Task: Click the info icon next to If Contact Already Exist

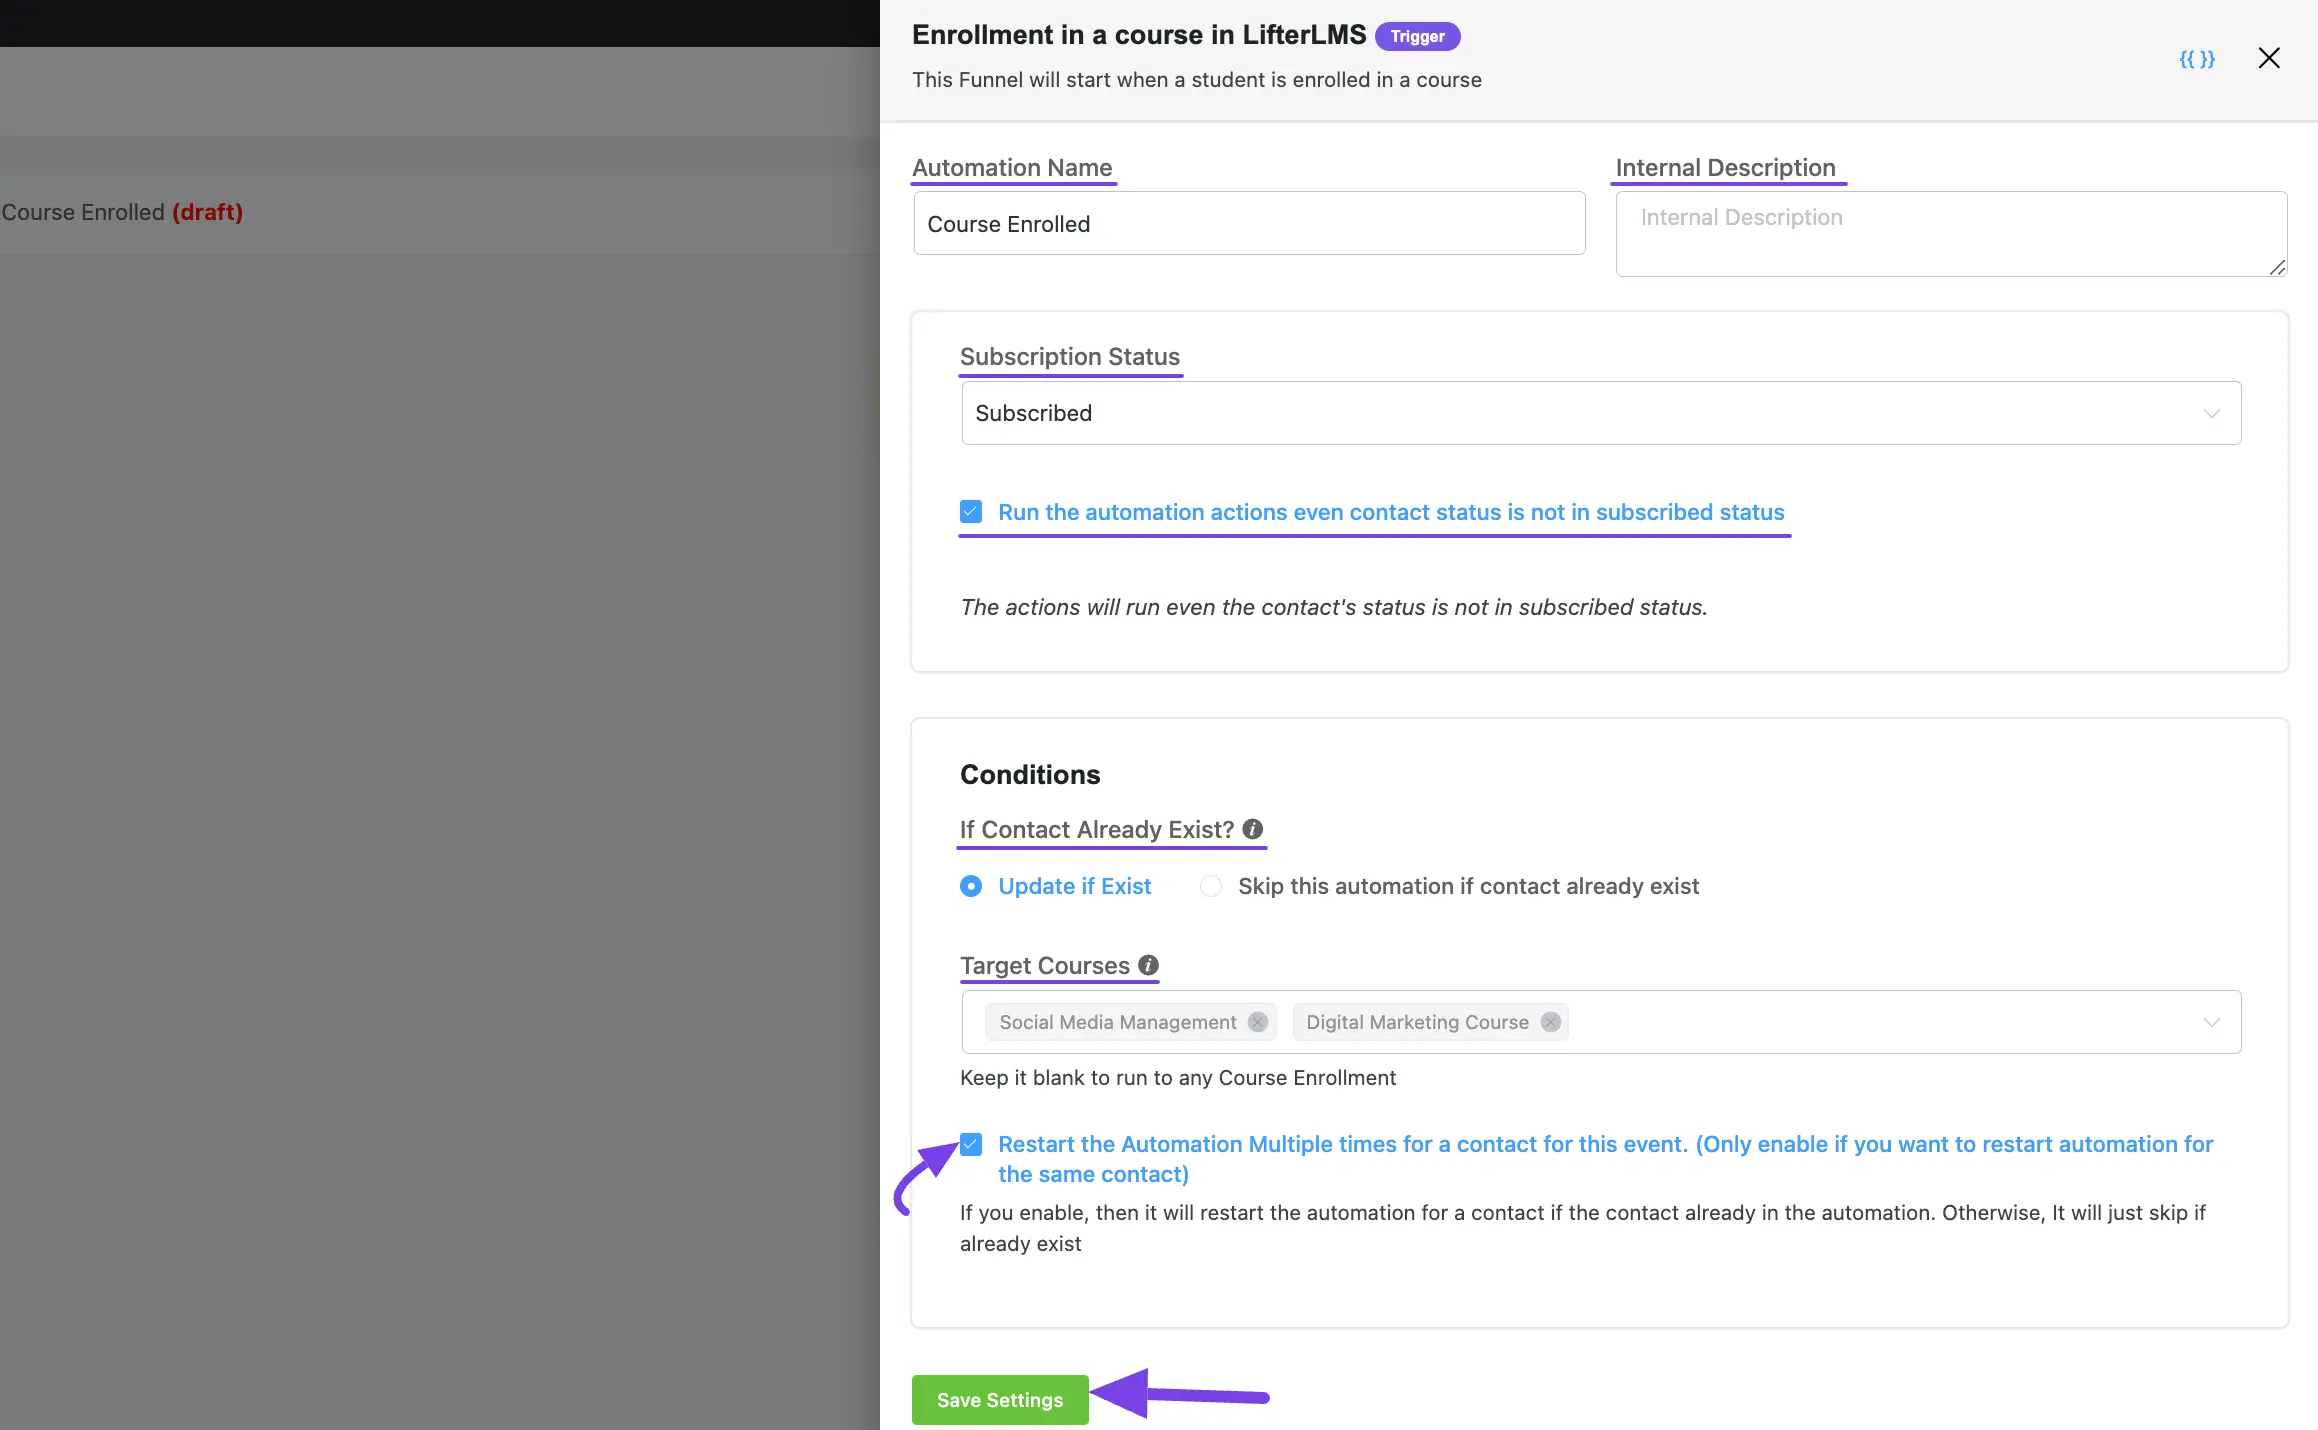Action: 1253,829
